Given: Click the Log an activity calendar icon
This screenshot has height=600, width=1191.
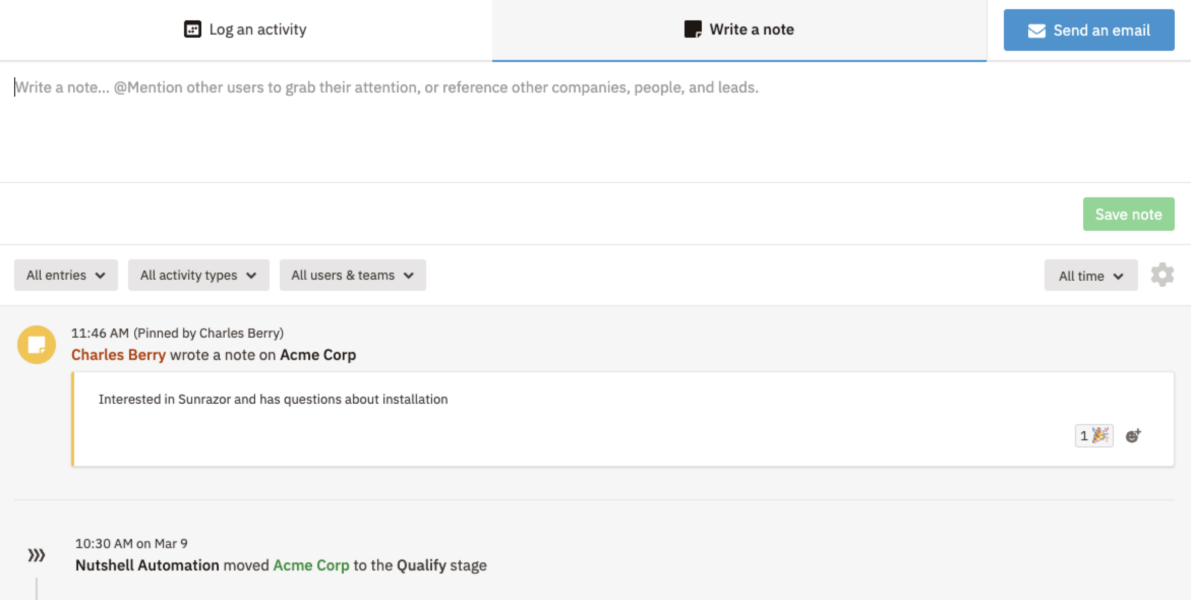Looking at the screenshot, I should [x=191, y=29].
